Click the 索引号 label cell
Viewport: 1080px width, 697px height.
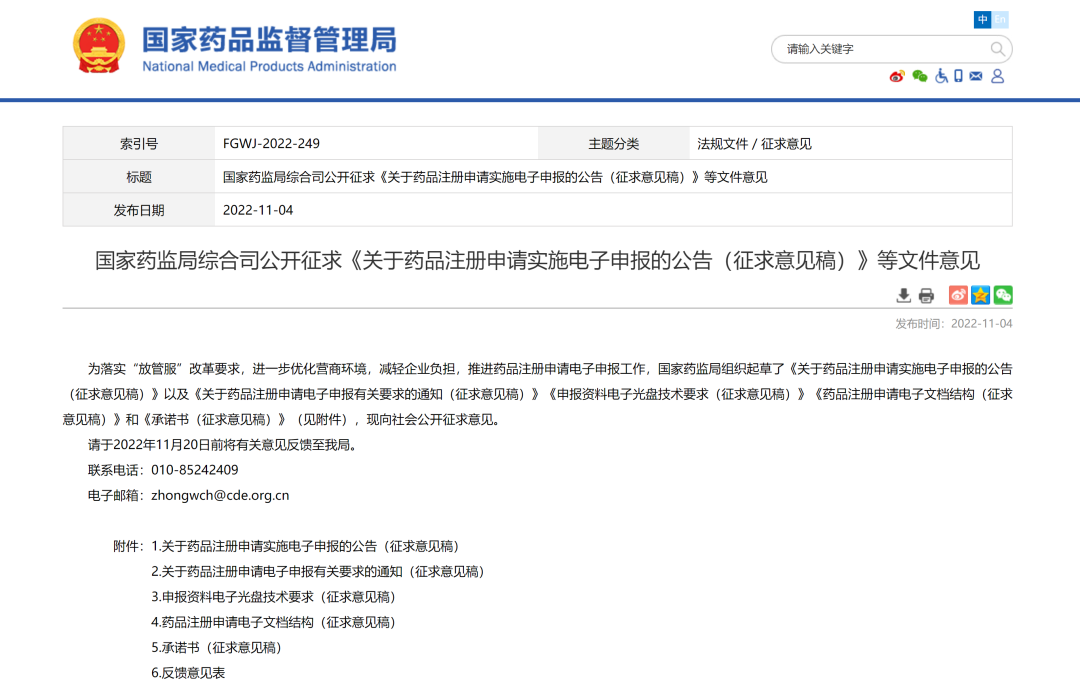(x=138, y=143)
